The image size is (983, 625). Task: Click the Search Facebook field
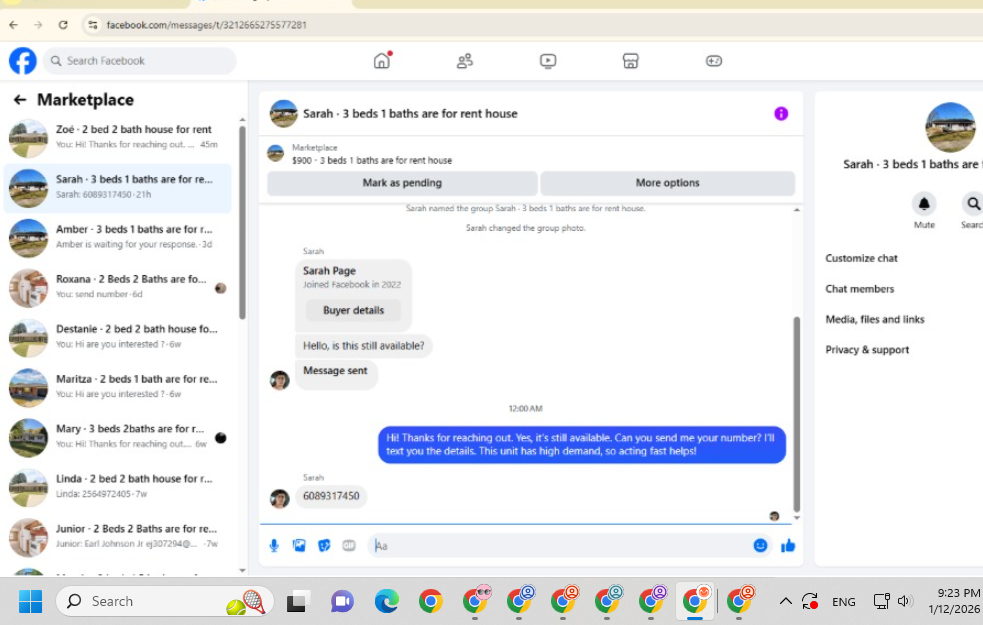coord(140,61)
